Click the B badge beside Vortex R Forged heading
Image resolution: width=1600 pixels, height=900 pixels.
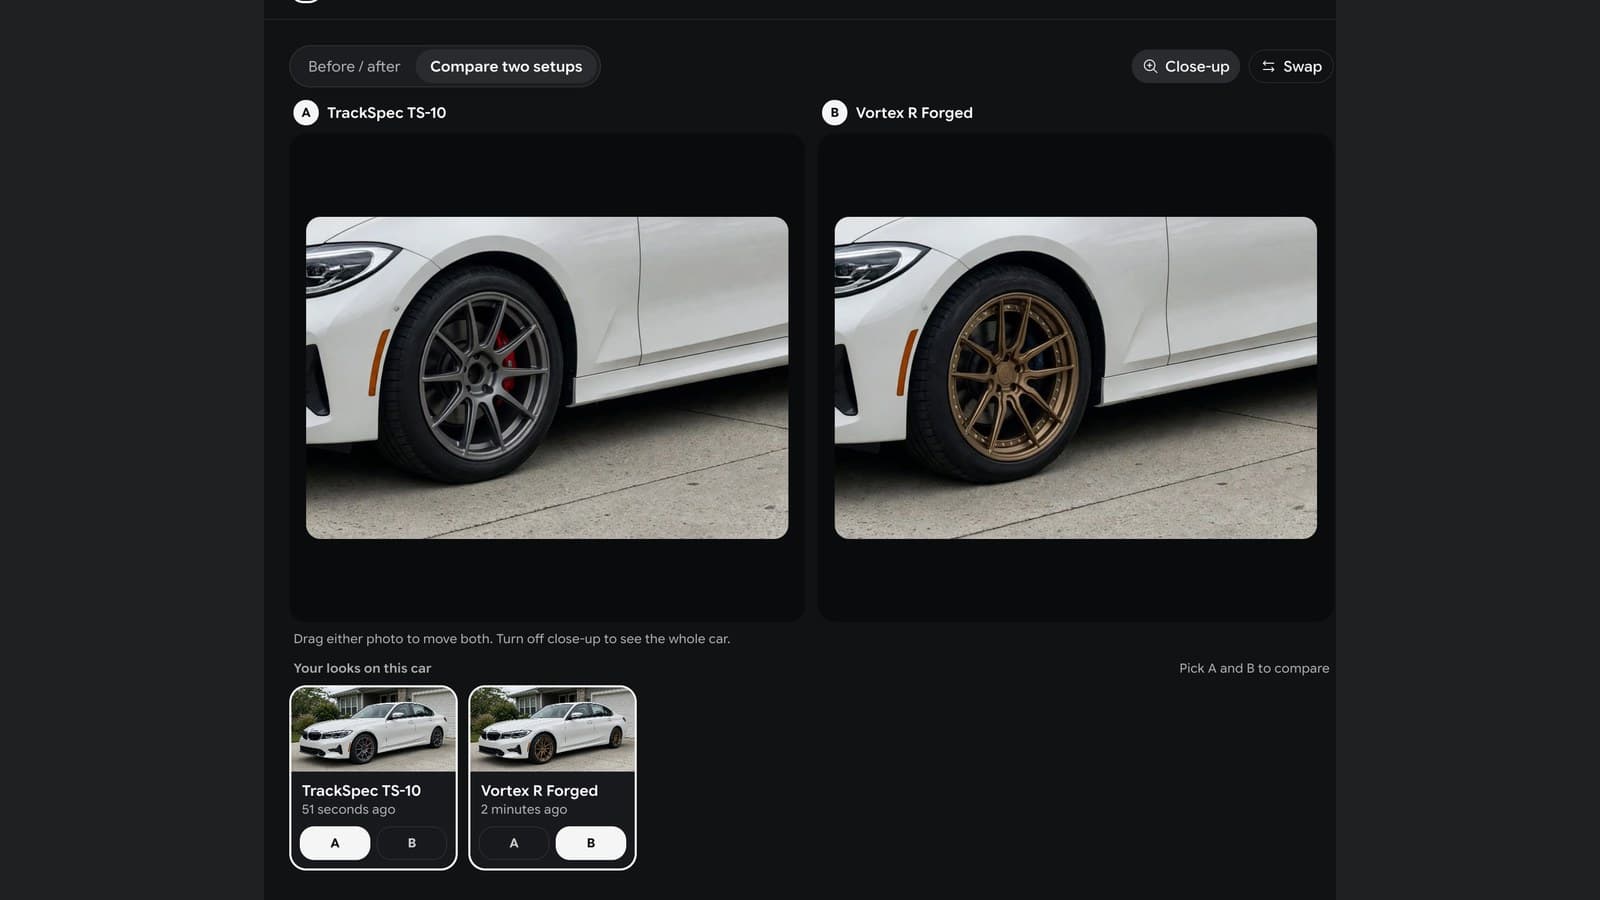tap(834, 112)
